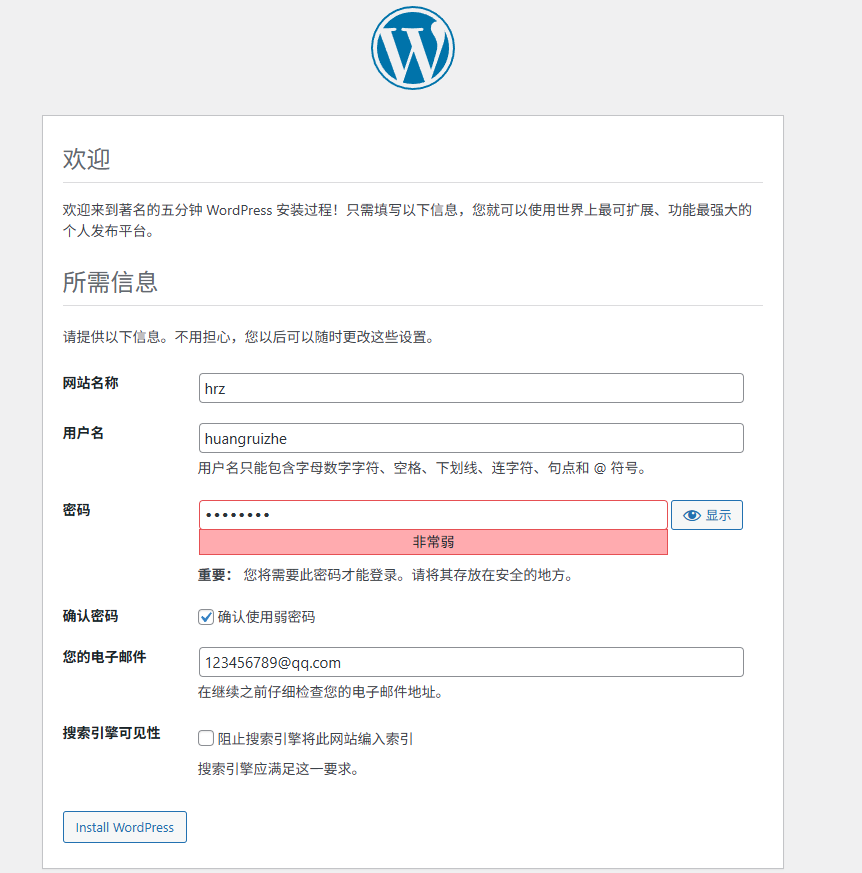The width and height of the screenshot is (862, 873).
Task: Click the 搜索引擎可见性 label
Action: click(111, 733)
